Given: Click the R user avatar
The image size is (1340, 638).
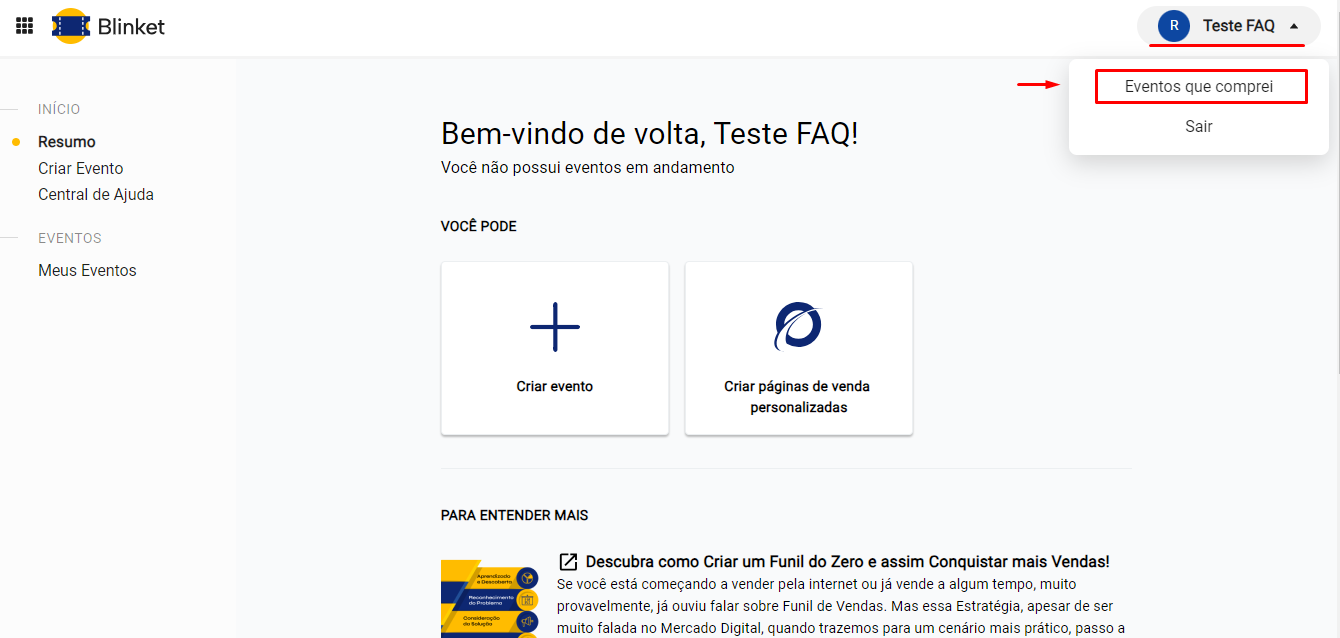Looking at the screenshot, I should click(1173, 26).
